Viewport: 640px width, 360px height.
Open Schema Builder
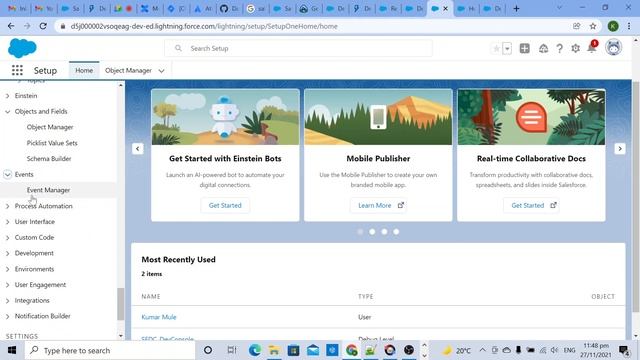[49, 159]
